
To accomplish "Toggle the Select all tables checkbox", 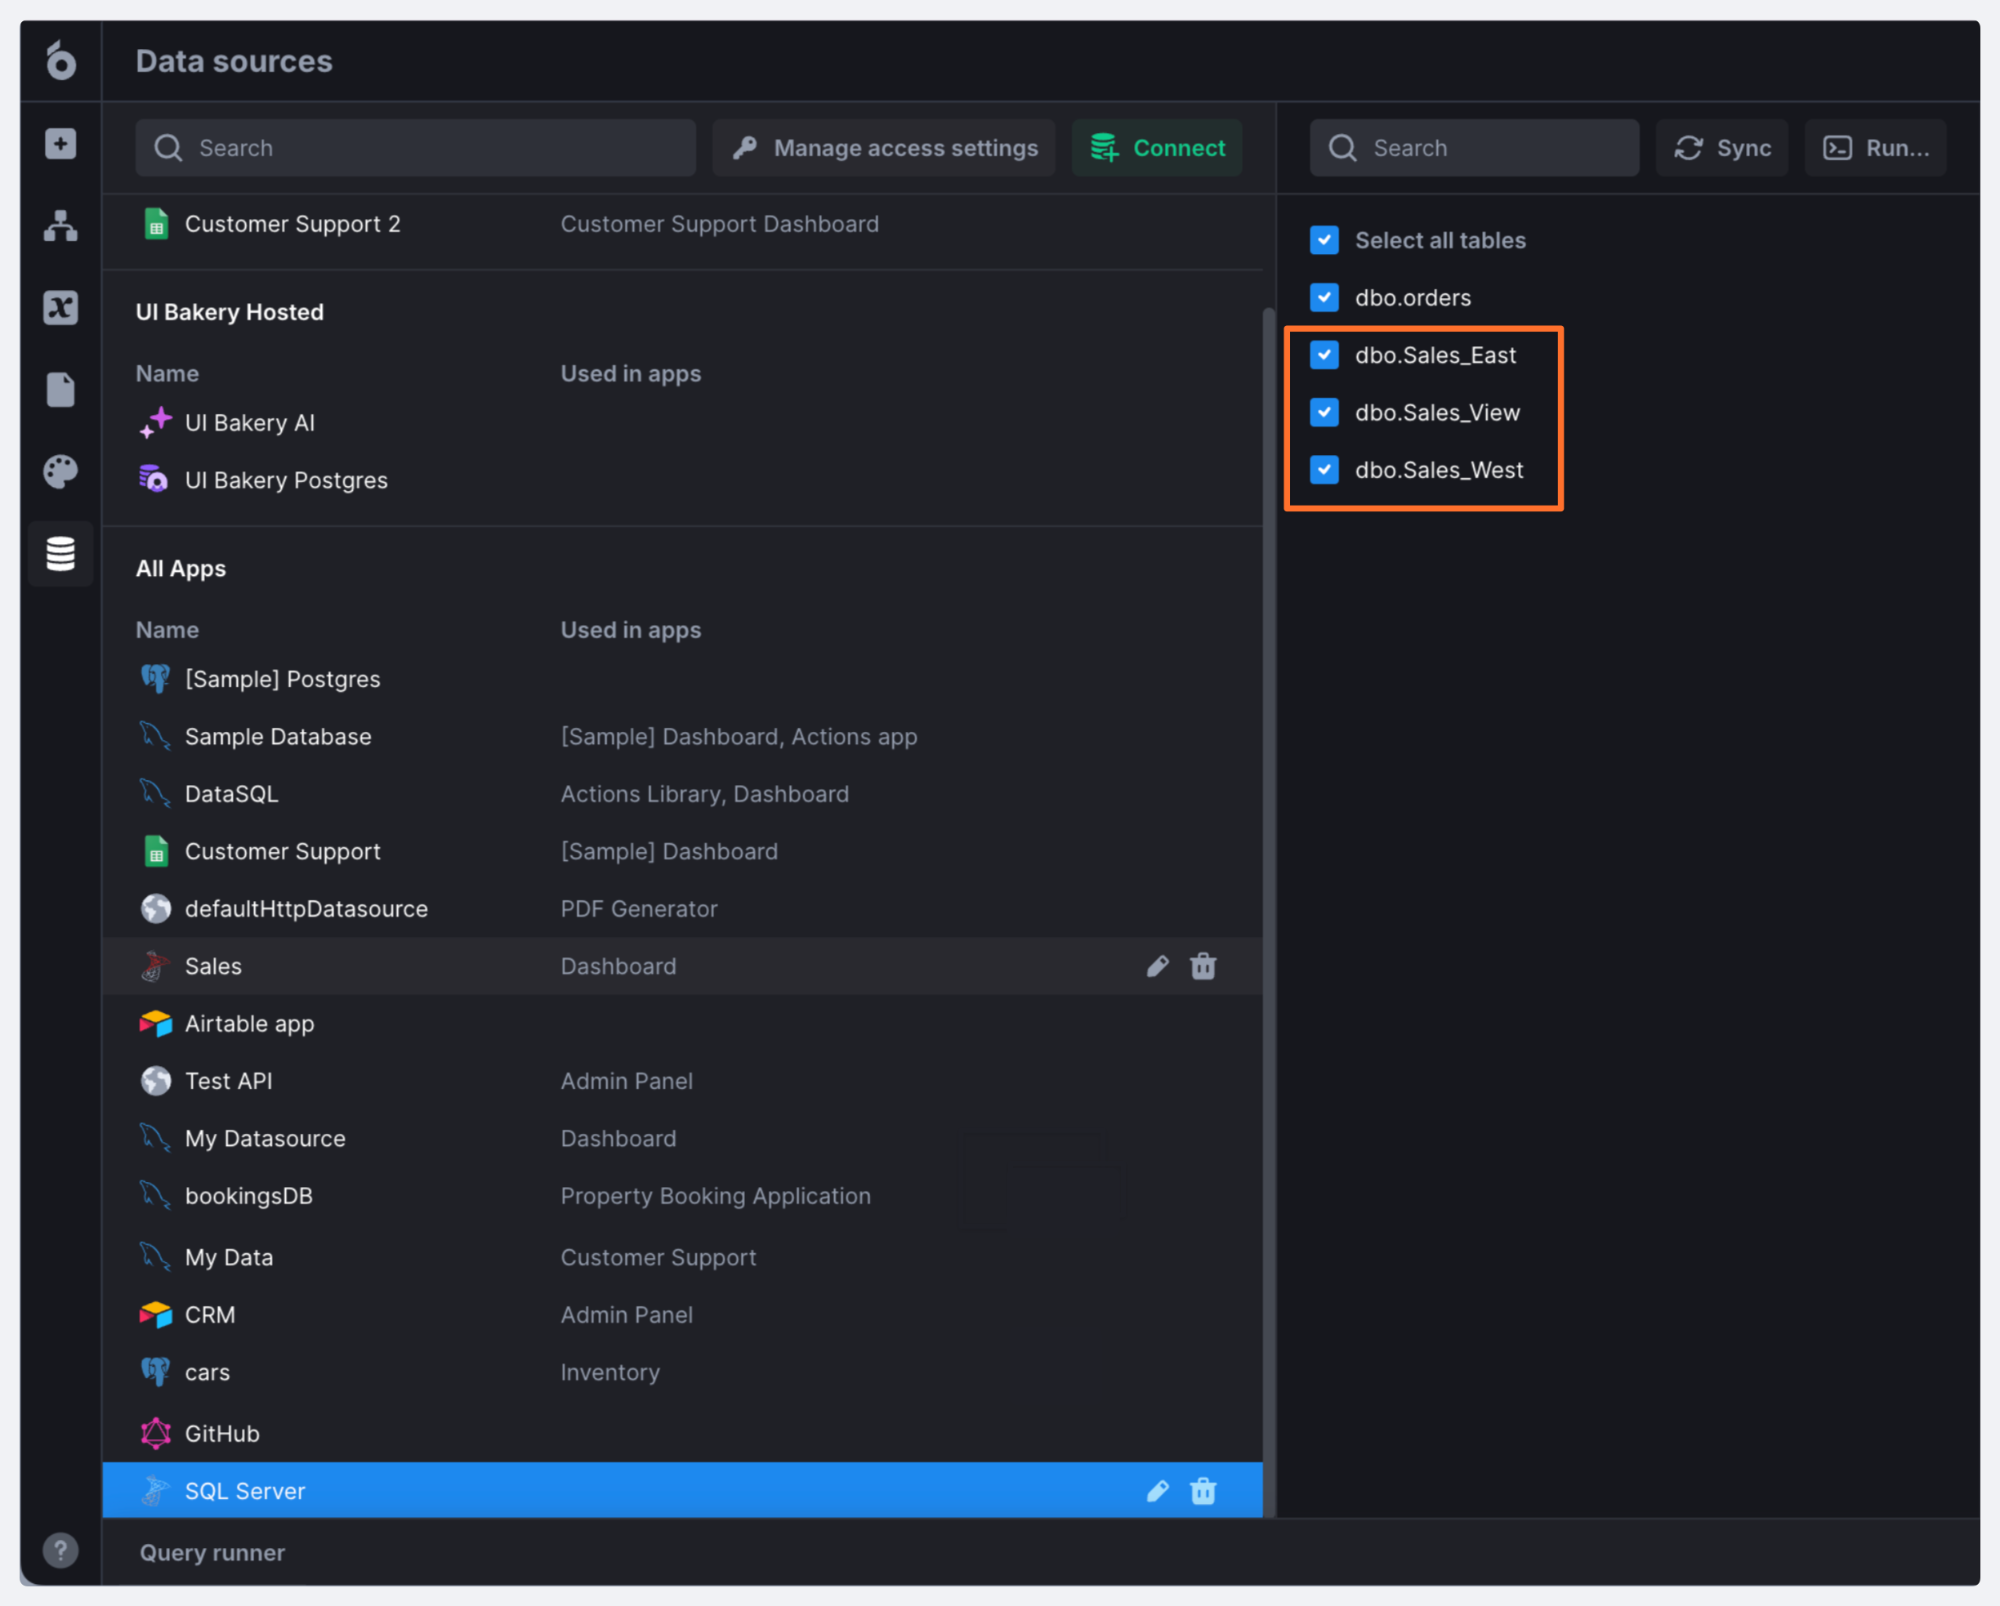I will (1324, 240).
